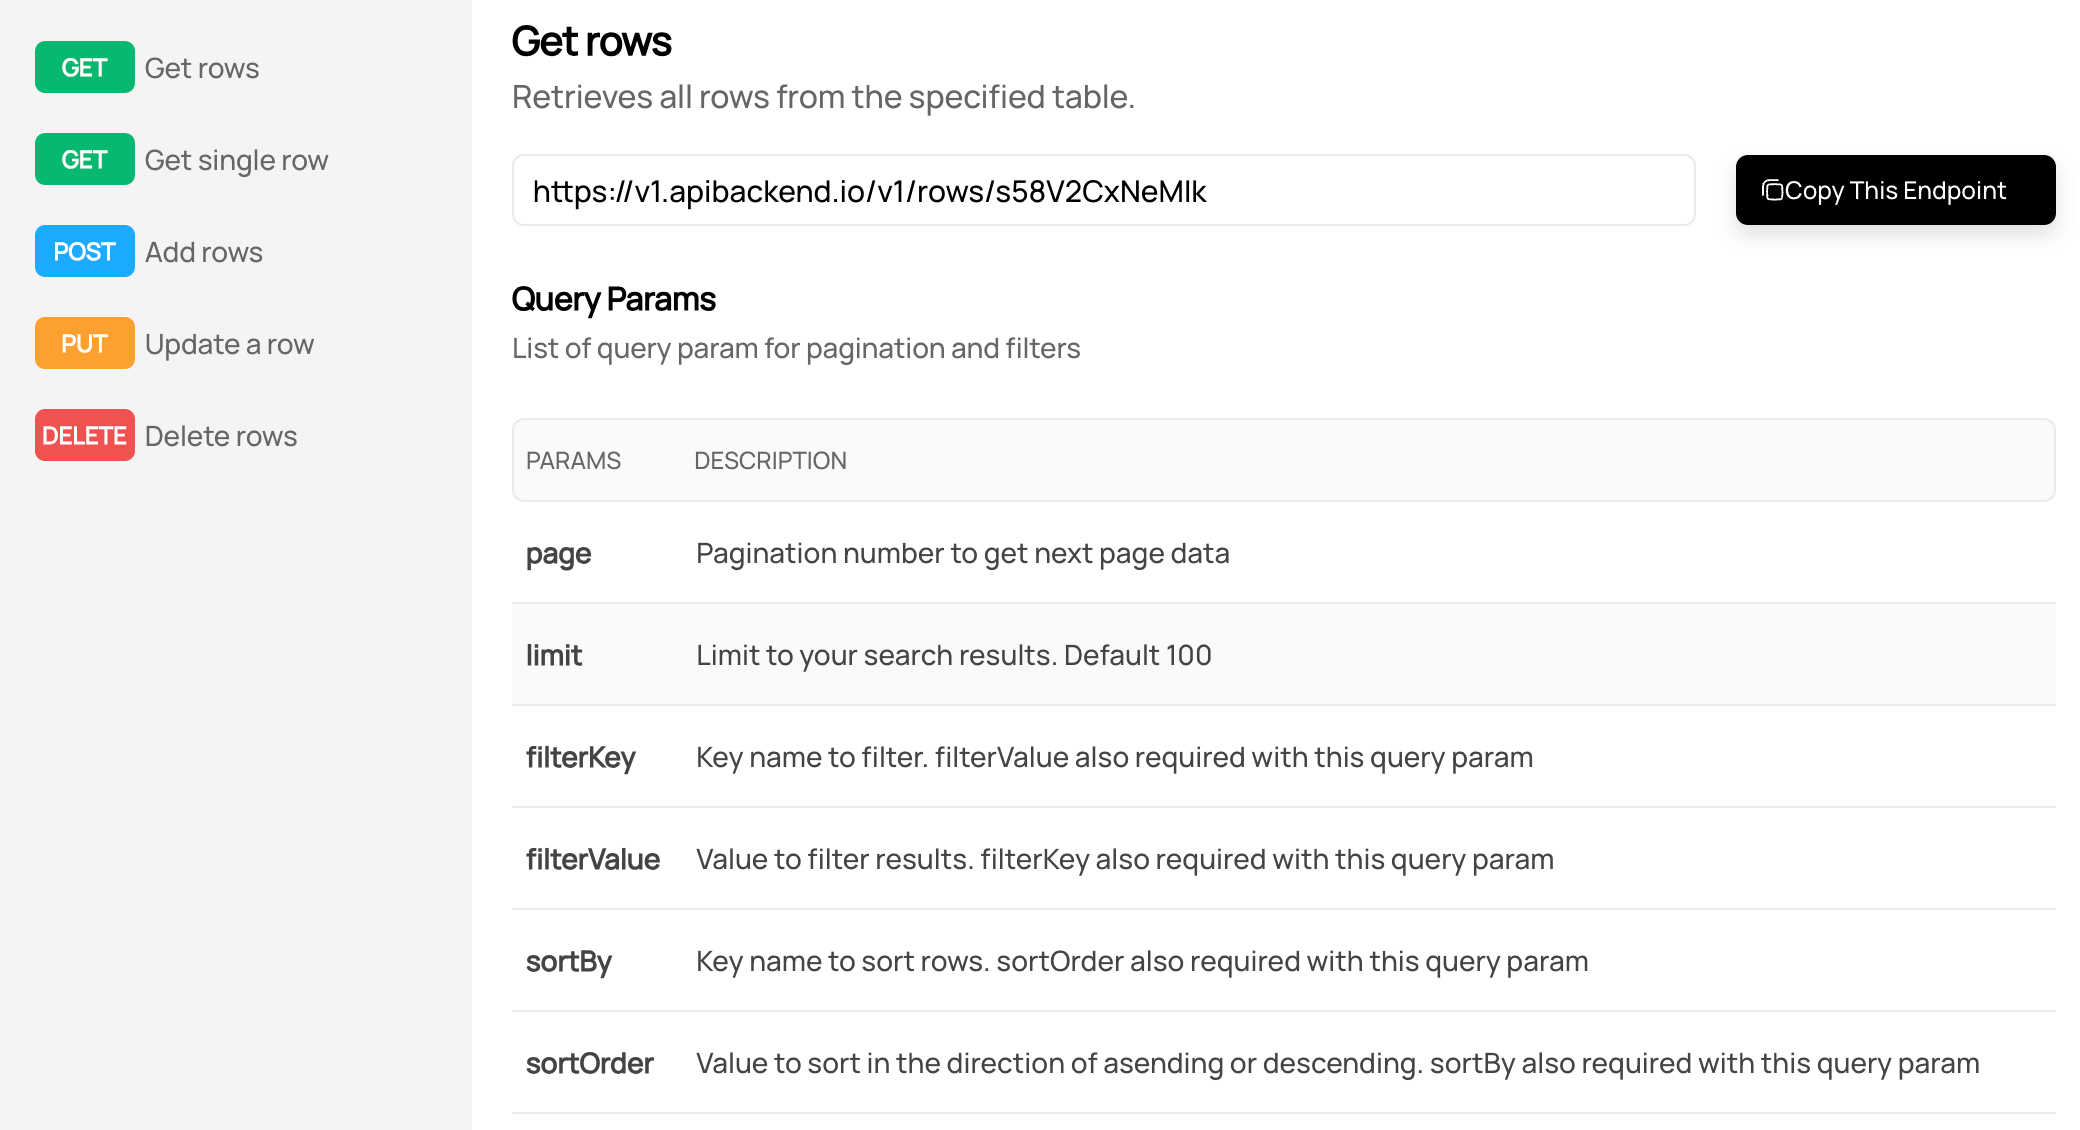Click the page parameter row
The height and width of the screenshot is (1130, 2080).
pyautogui.click(x=1283, y=553)
